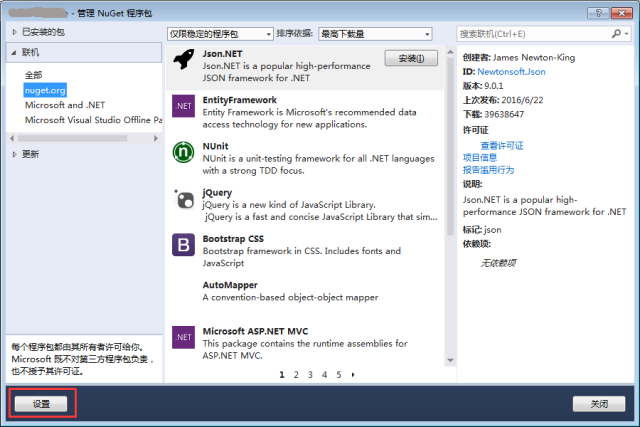Click the package list vertical scrollbar thumb
640x427 pixels.
point(450,147)
